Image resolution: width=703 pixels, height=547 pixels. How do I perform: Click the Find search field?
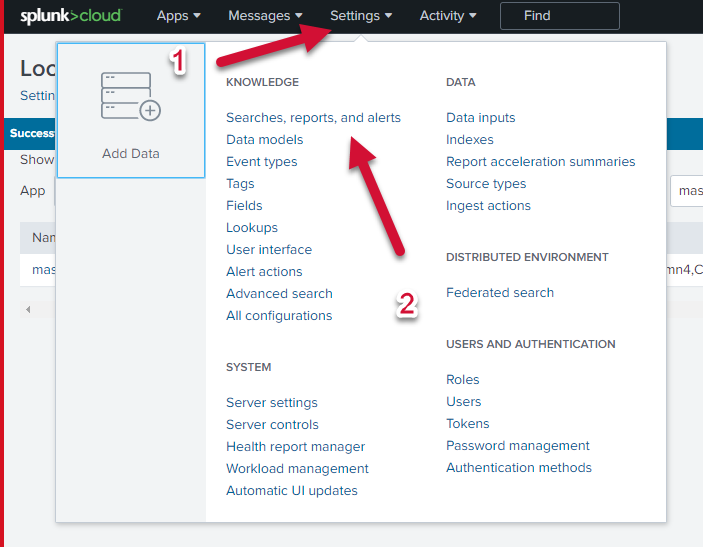[x=559, y=16]
